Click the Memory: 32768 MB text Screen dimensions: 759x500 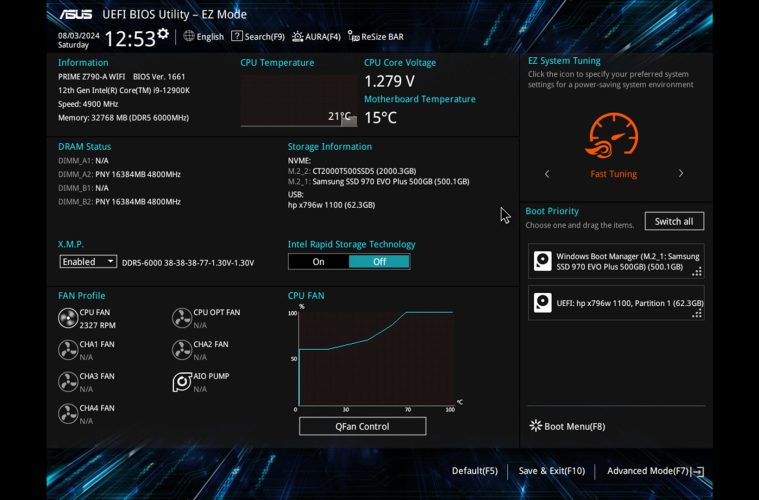tap(123, 118)
